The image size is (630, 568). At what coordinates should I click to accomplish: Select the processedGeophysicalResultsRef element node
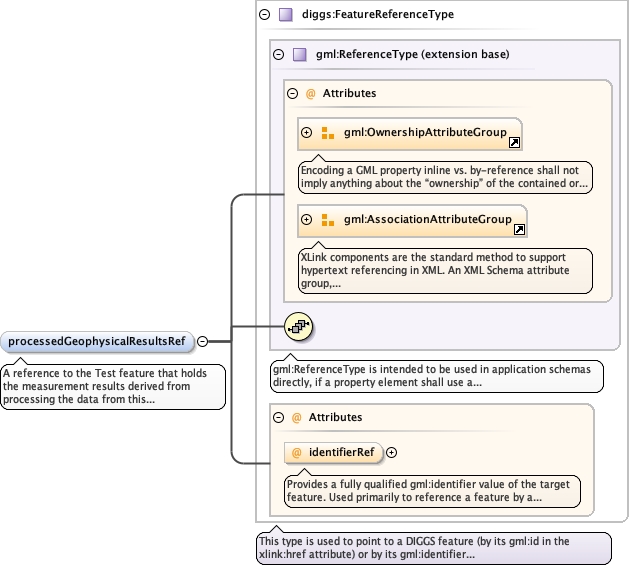[97, 341]
